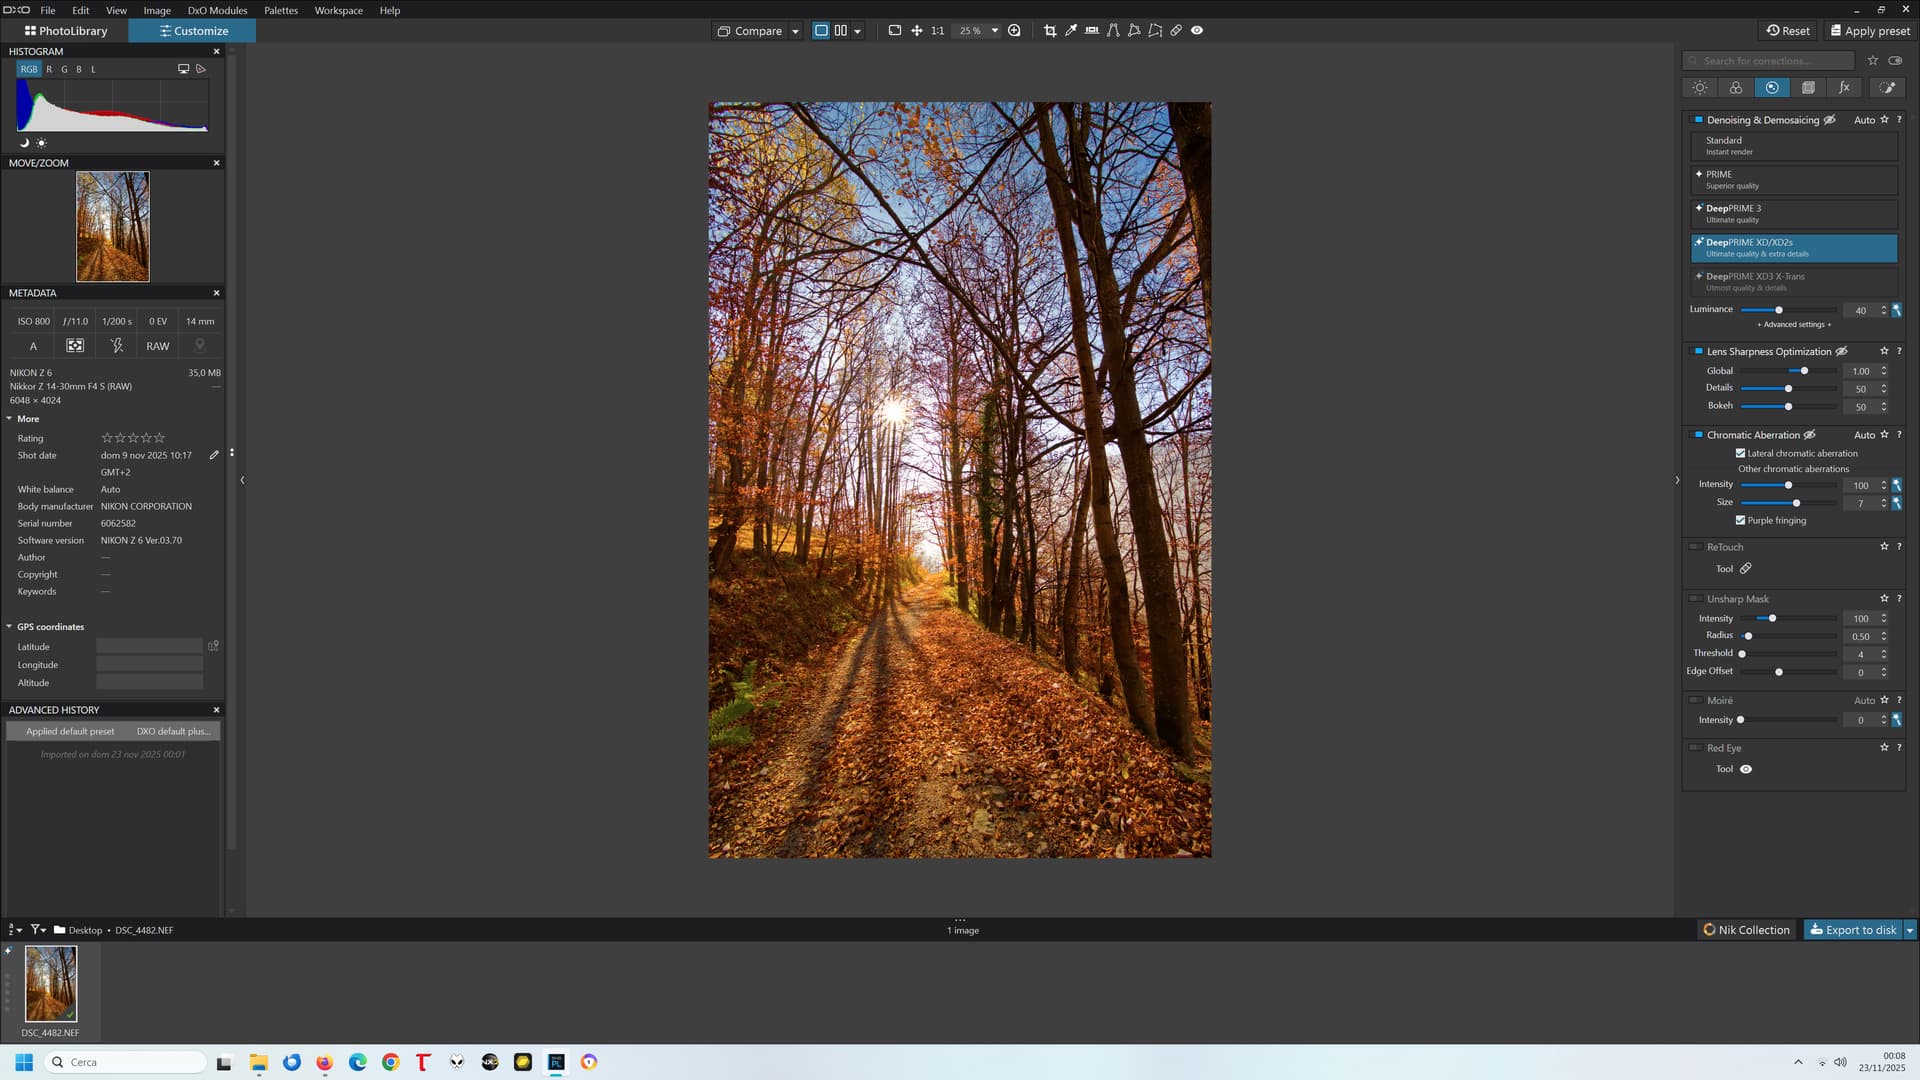Open the Color corrections palette tab
The width and height of the screenshot is (1920, 1080).
point(1736,88)
